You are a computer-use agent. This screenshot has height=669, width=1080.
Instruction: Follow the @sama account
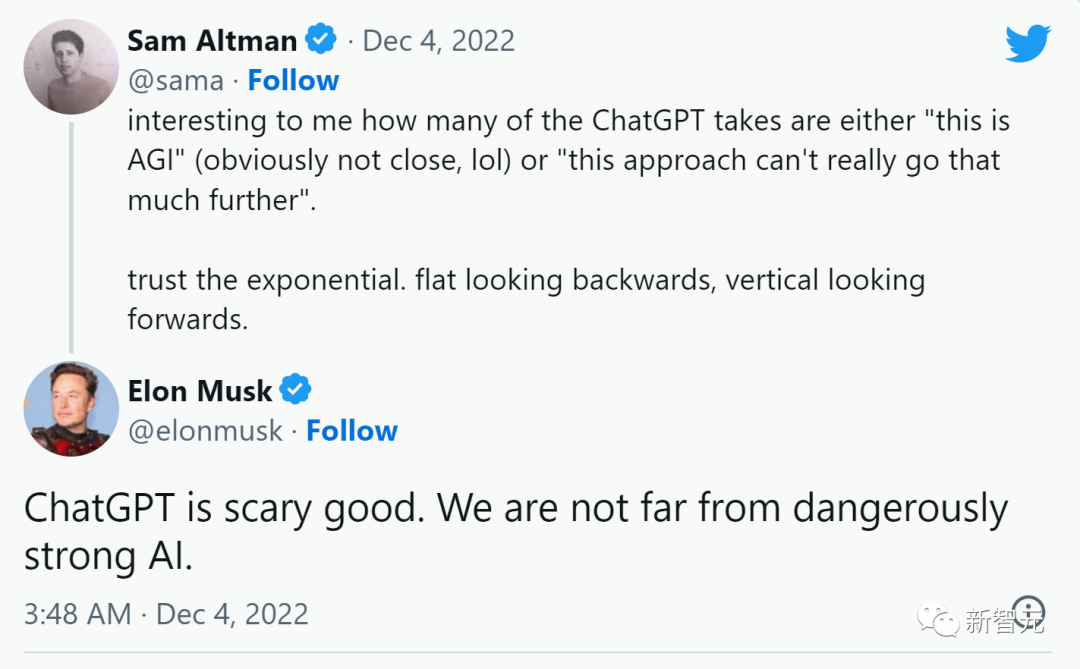(293, 80)
